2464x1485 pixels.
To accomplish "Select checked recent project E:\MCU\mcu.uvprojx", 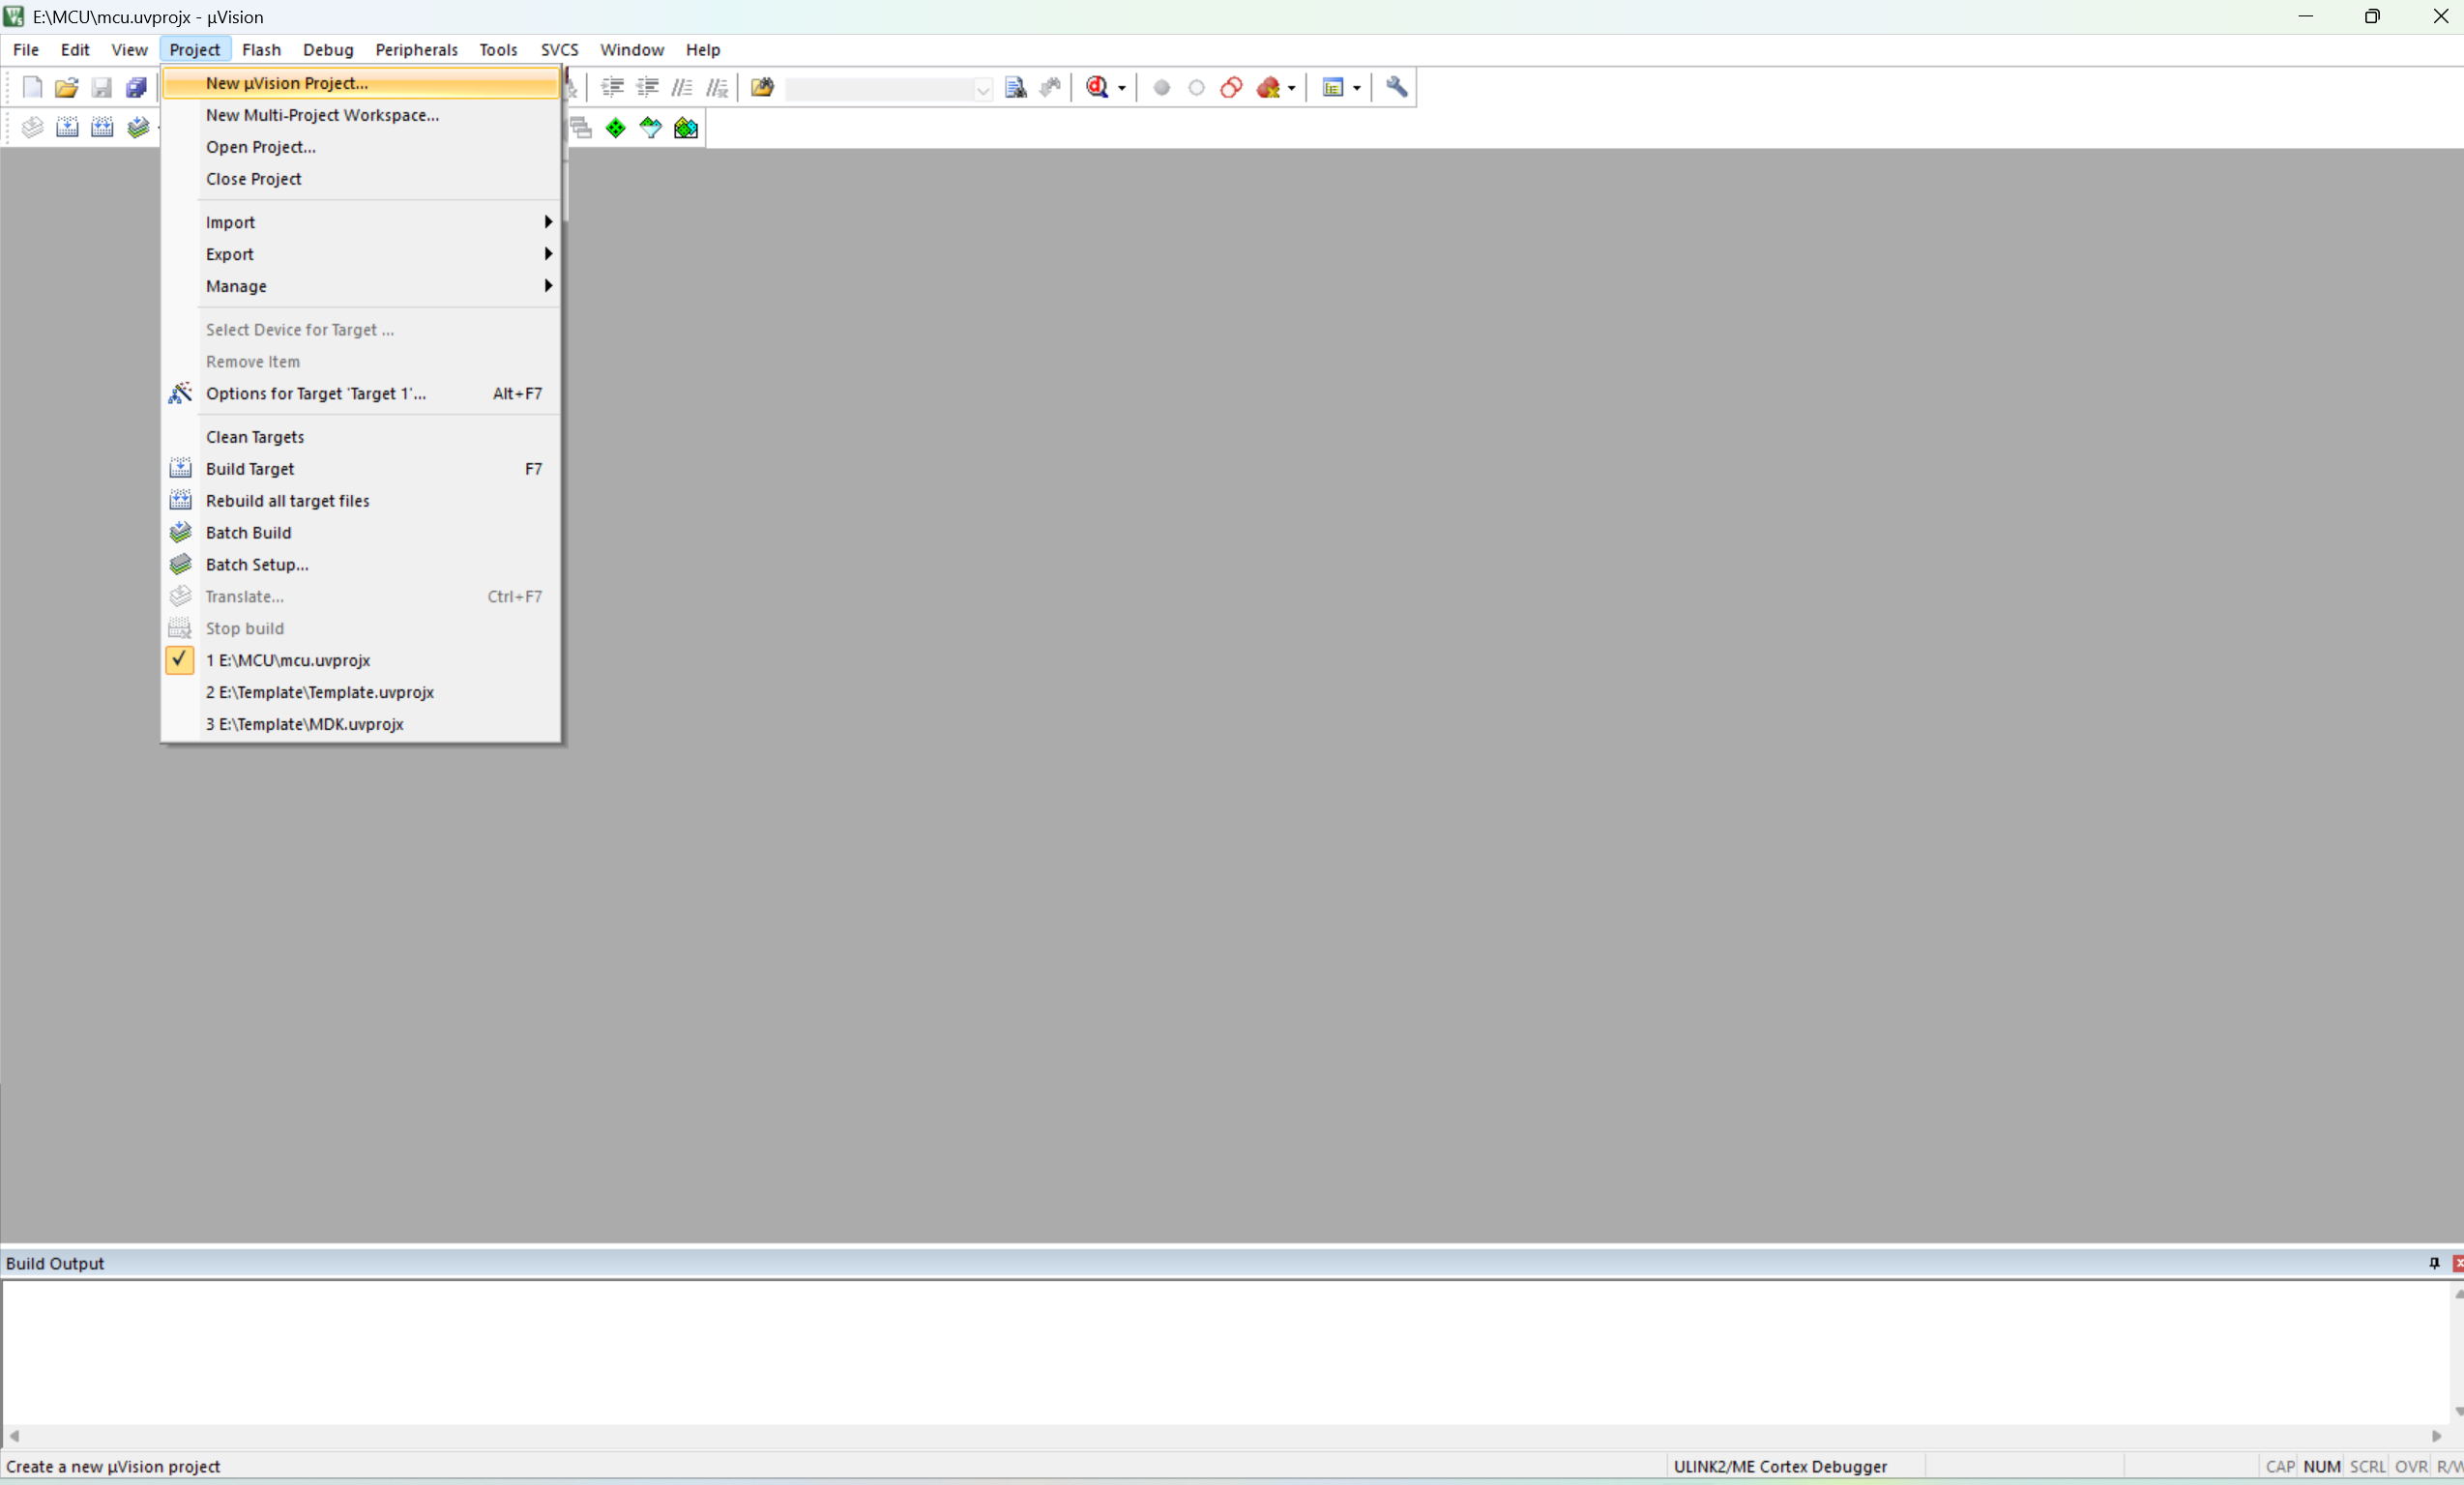I will click(288, 660).
